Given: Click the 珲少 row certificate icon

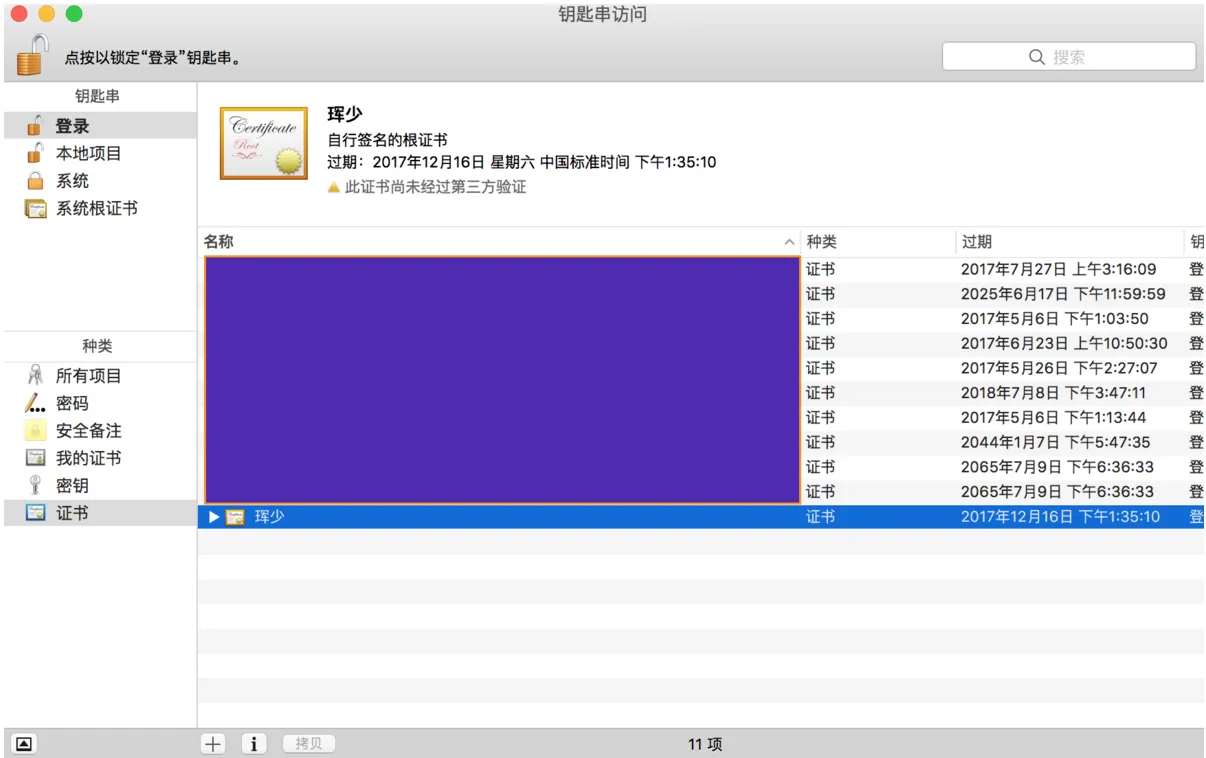Looking at the screenshot, I should point(235,517).
